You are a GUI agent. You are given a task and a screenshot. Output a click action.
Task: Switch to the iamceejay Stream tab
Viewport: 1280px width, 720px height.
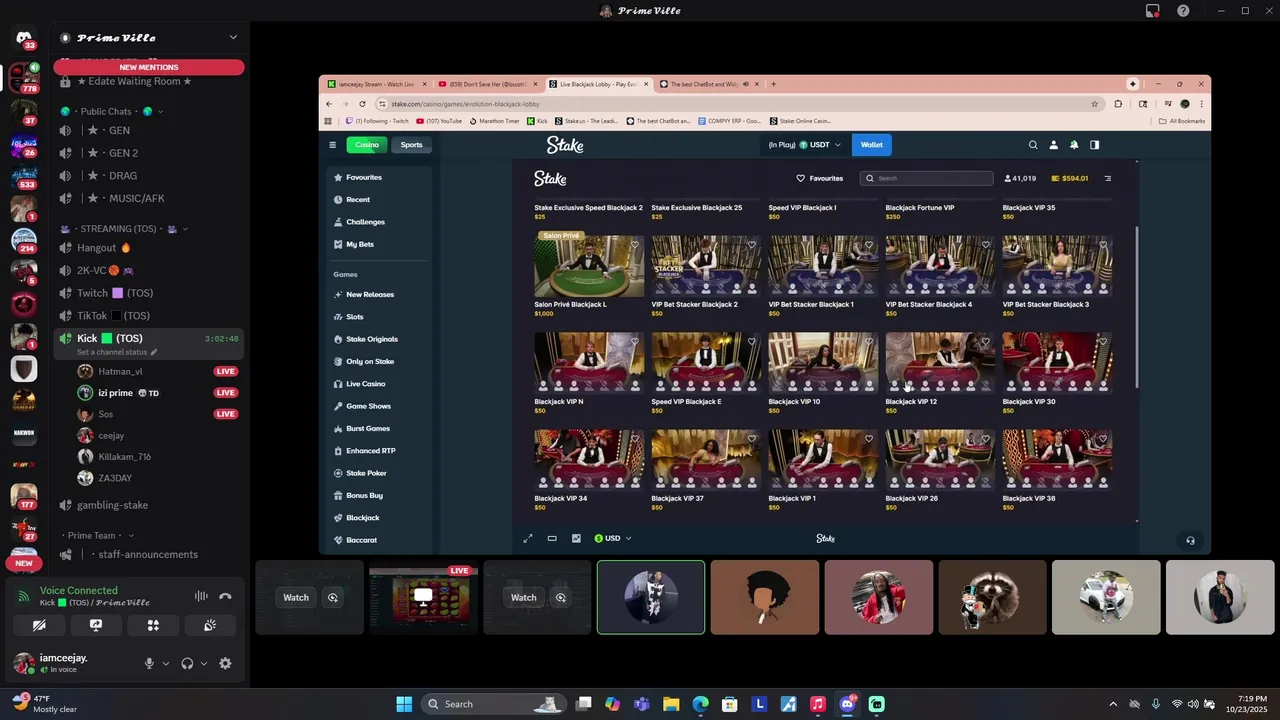[x=378, y=84]
